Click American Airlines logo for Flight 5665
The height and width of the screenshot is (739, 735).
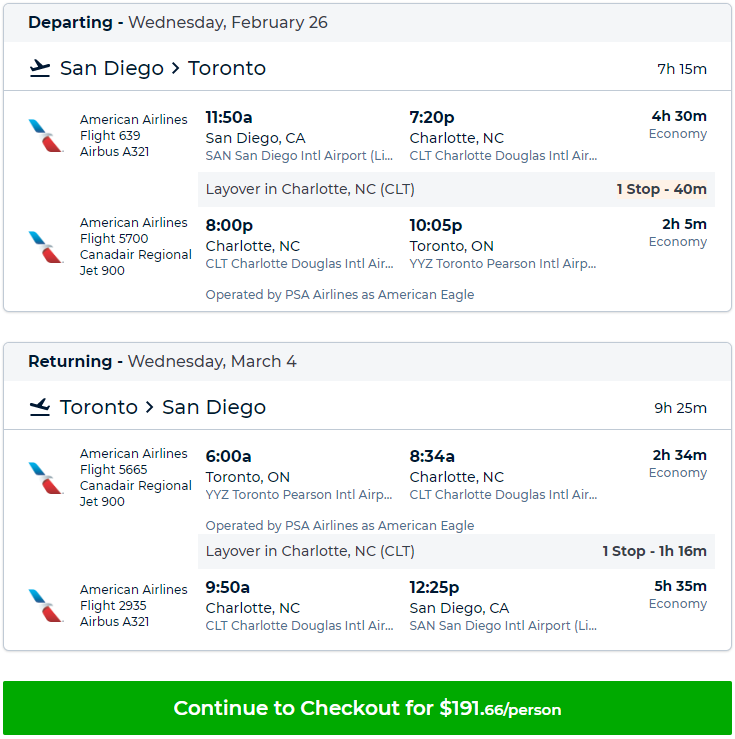point(46,478)
